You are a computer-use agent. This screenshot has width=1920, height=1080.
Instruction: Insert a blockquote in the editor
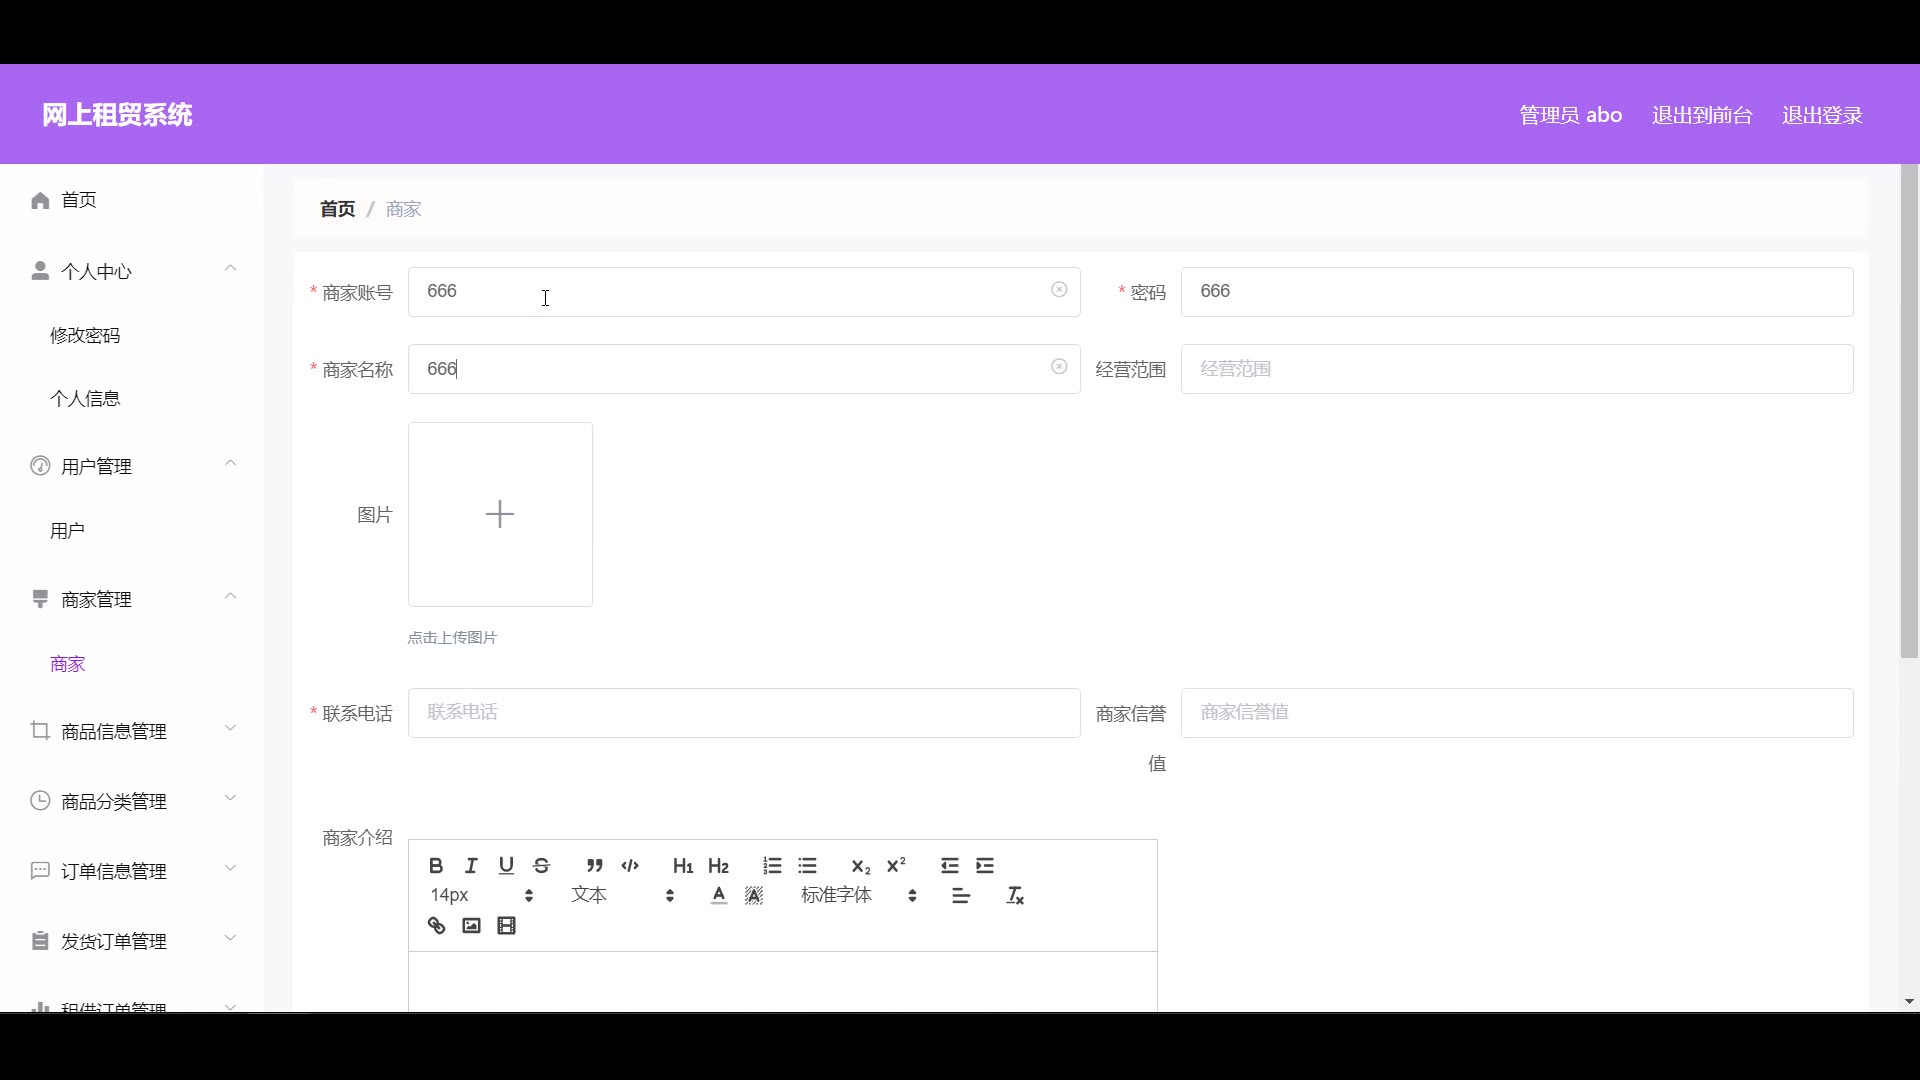(595, 866)
